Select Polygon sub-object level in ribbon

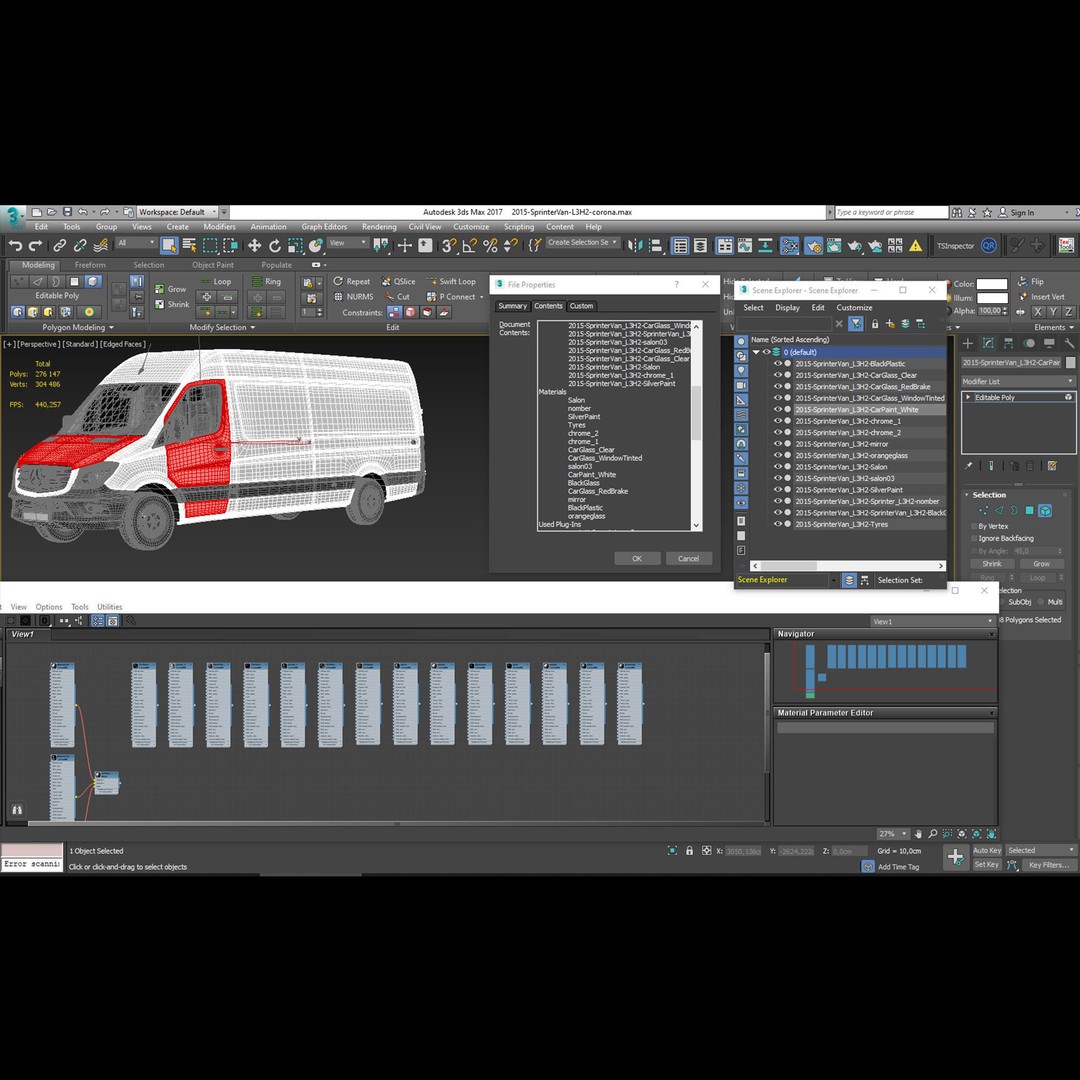(74, 281)
